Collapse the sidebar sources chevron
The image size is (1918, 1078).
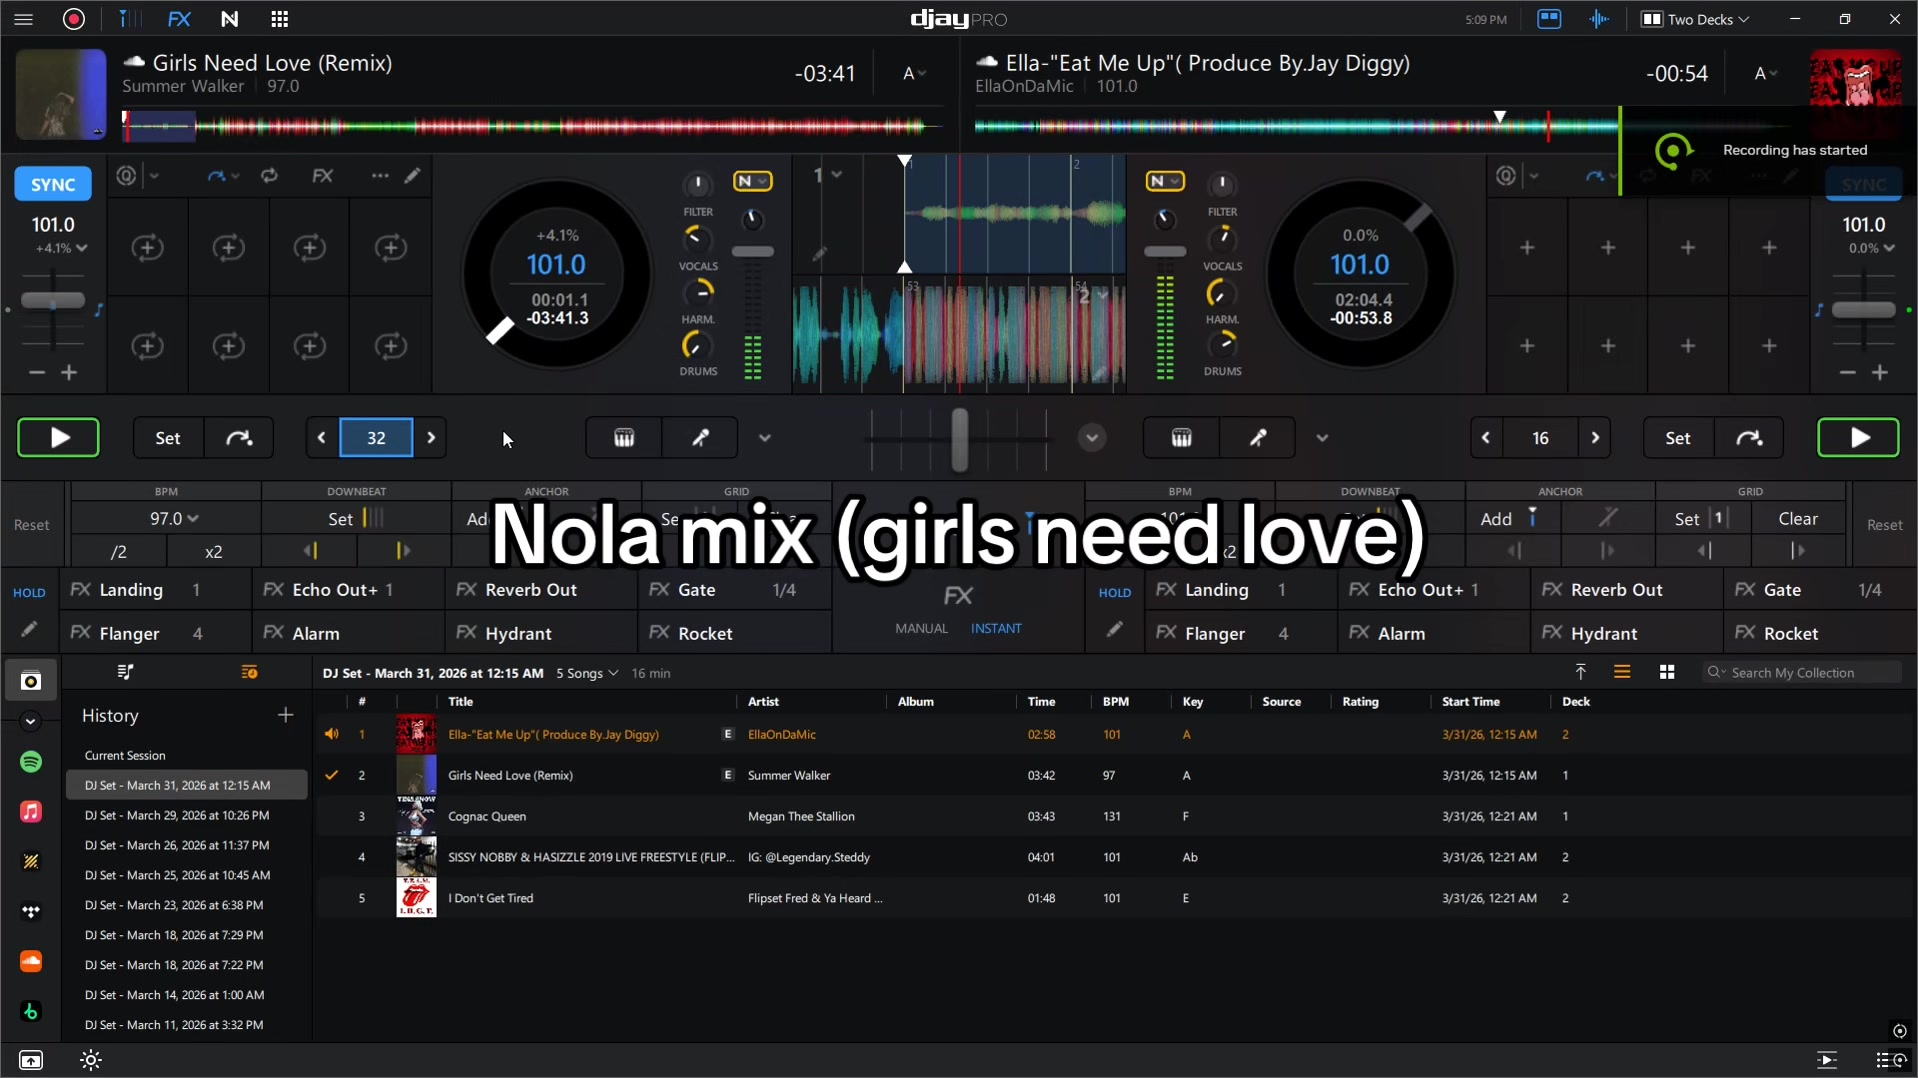point(31,721)
